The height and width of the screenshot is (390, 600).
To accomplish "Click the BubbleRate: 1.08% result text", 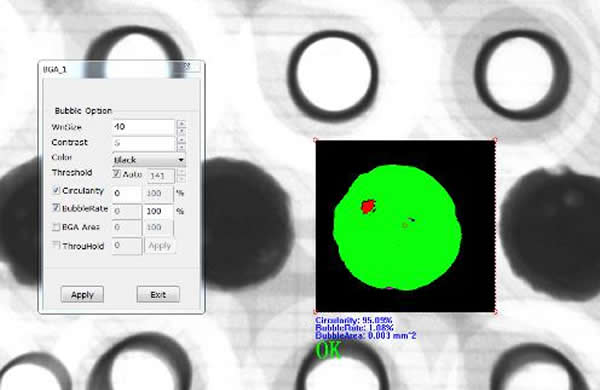I will tap(354, 328).
